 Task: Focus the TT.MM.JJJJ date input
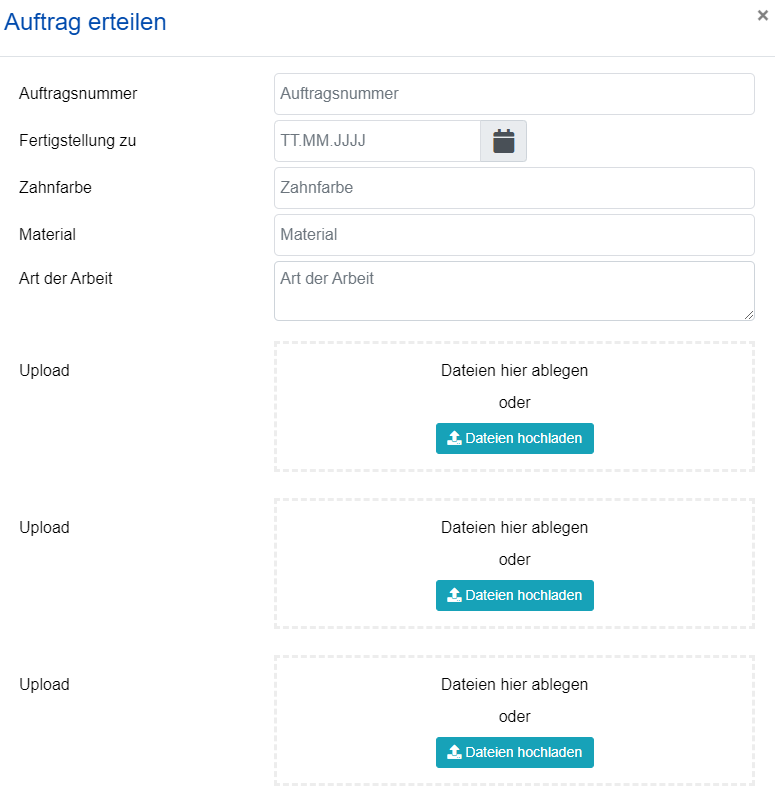377,141
